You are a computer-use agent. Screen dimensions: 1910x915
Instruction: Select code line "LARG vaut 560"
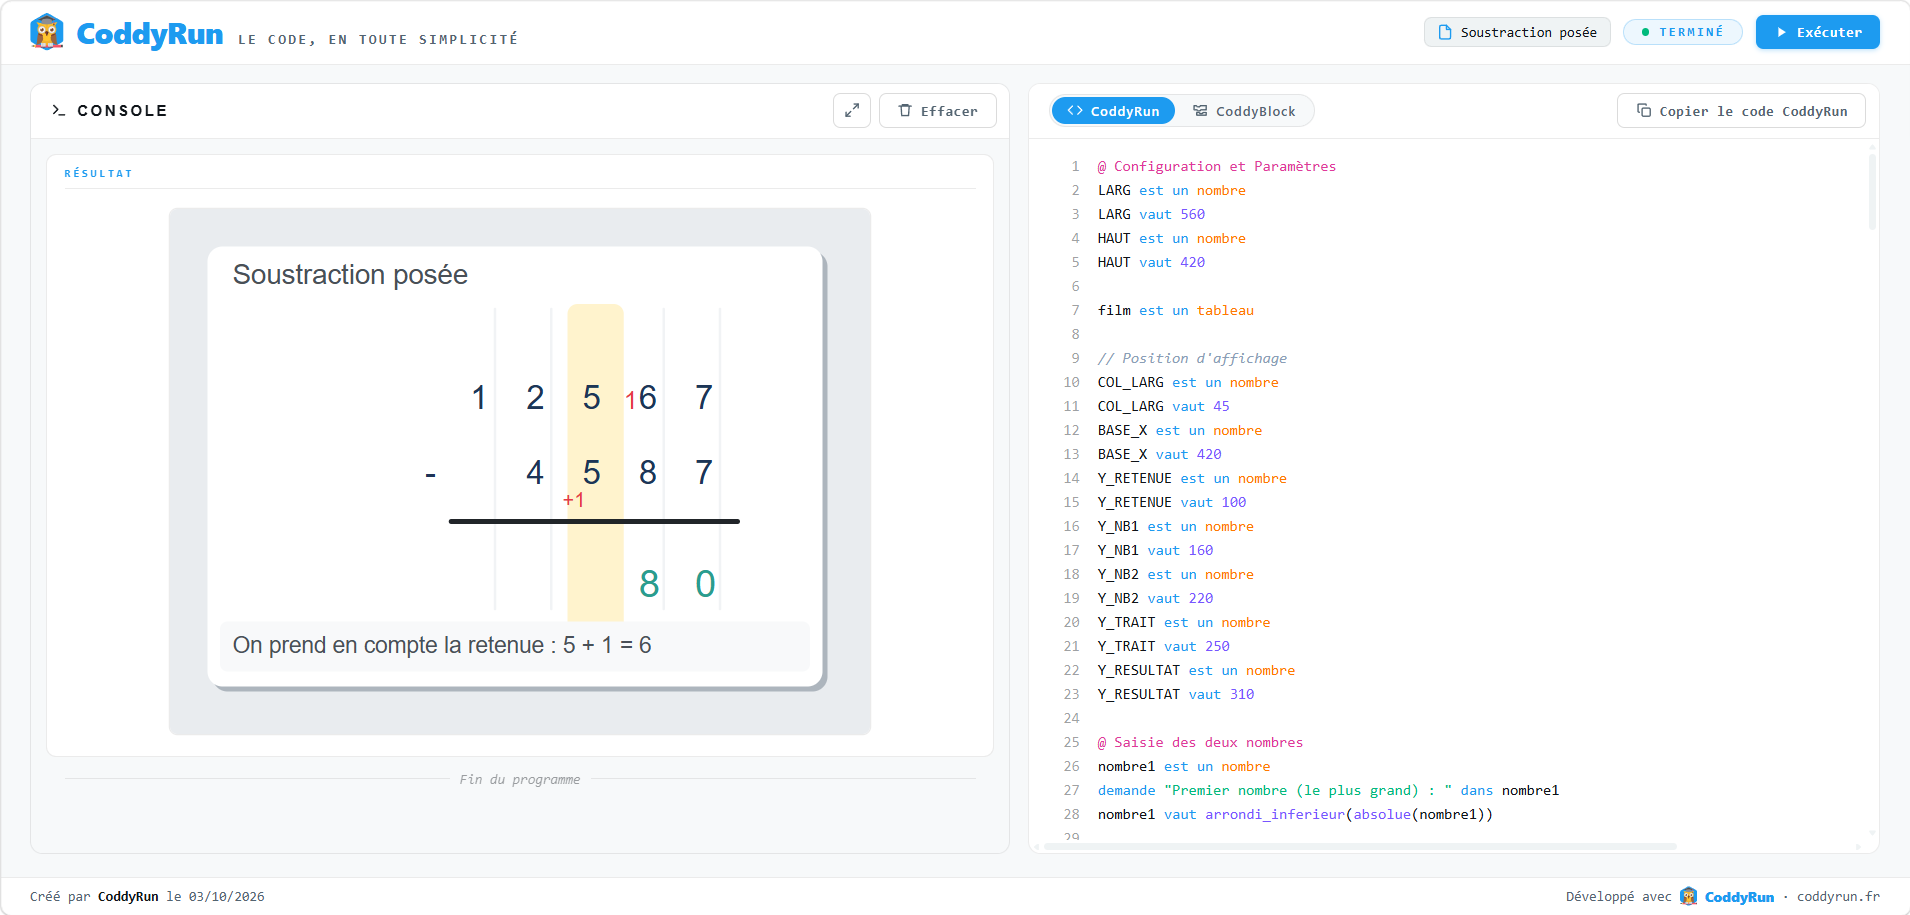(x=1151, y=214)
